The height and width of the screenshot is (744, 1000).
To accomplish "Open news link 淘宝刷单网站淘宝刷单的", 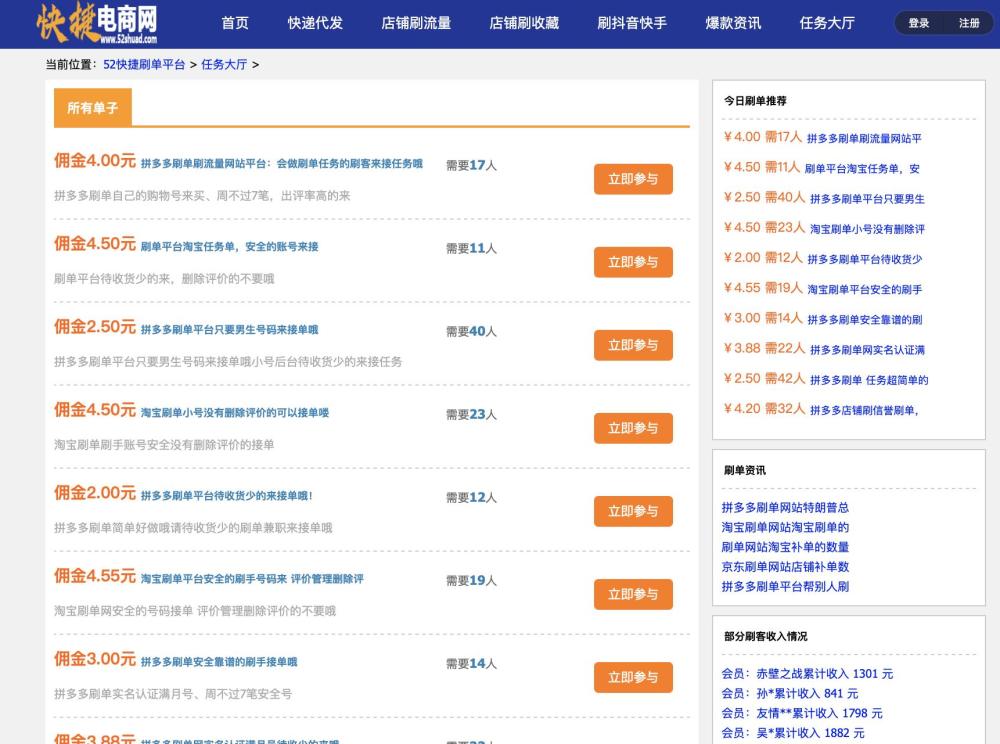I will coord(785,527).
